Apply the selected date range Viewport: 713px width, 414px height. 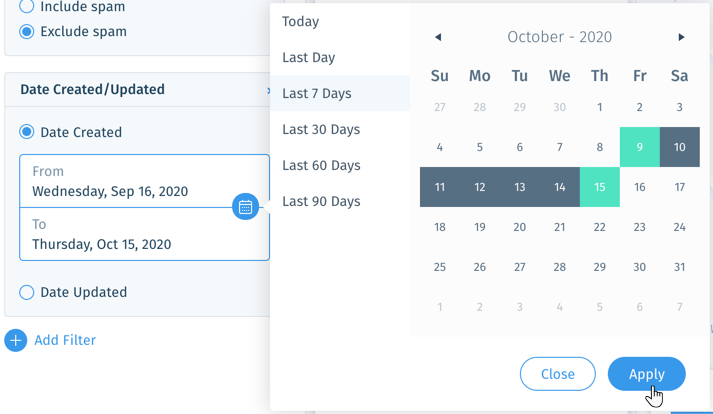coord(647,374)
